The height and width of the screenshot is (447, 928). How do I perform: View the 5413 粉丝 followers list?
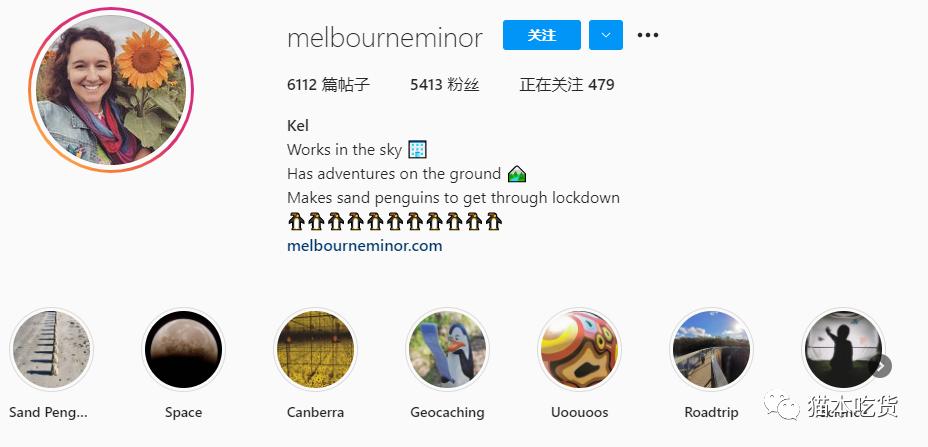click(444, 85)
